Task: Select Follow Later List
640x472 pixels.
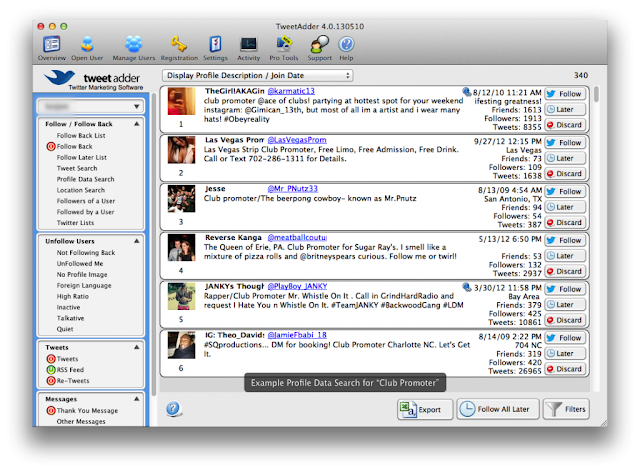Action: click(x=82, y=157)
